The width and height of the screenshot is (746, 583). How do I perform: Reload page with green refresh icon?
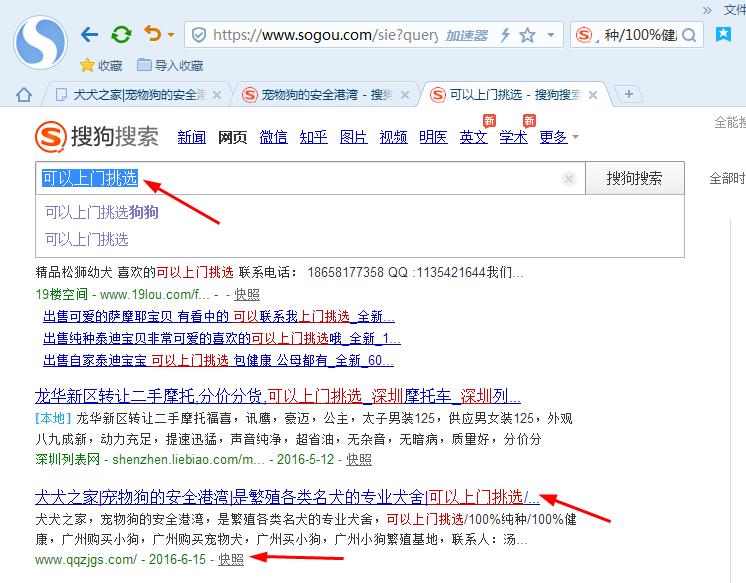(121, 34)
